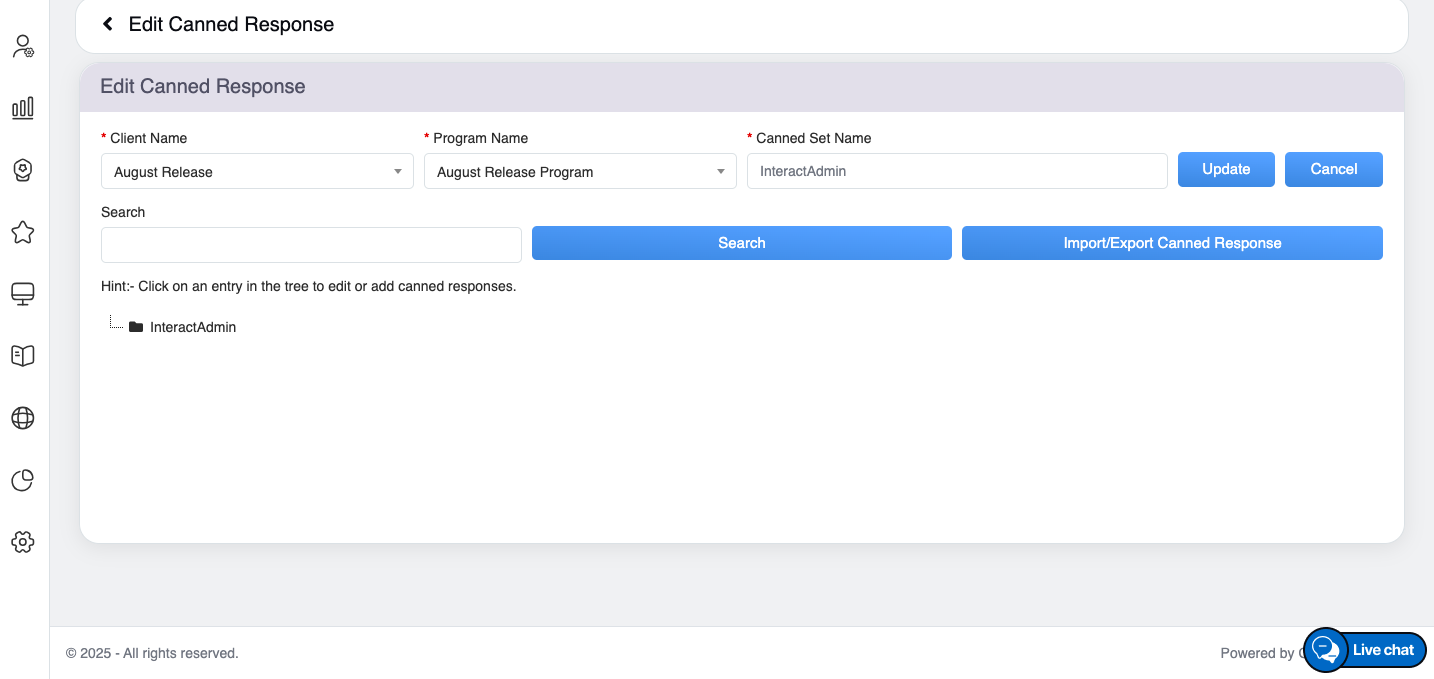Open the gear settings icon in sidebar
Image resolution: width=1434 pixels, height=679 pixels.
point(23,542)
